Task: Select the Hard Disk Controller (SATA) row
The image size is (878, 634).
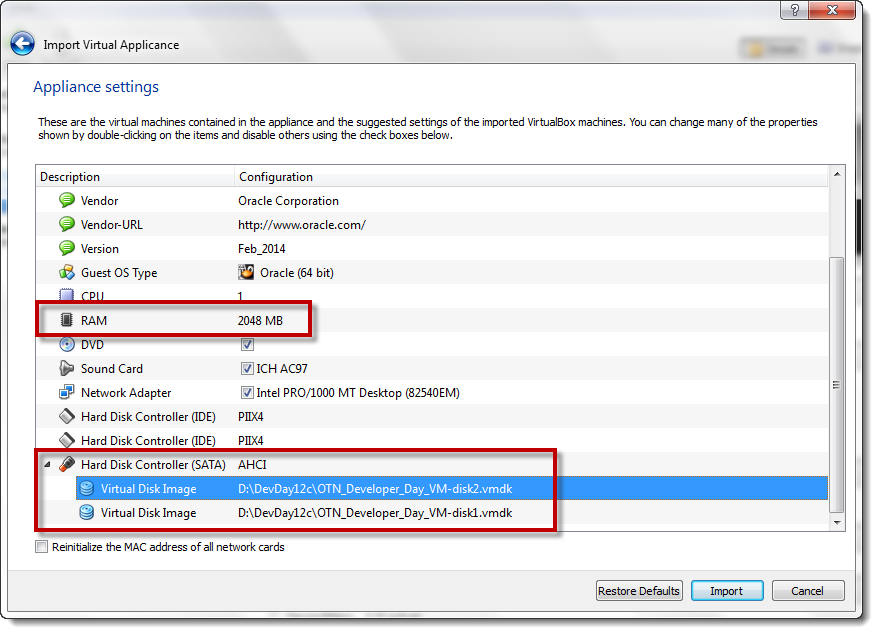Action: tap(432, 465)
